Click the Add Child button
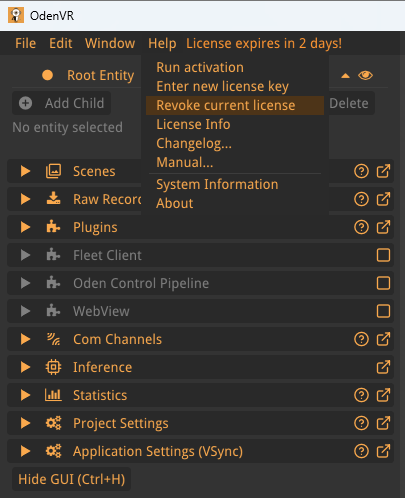Screen dimensions: 405x498 coord(62,103)
